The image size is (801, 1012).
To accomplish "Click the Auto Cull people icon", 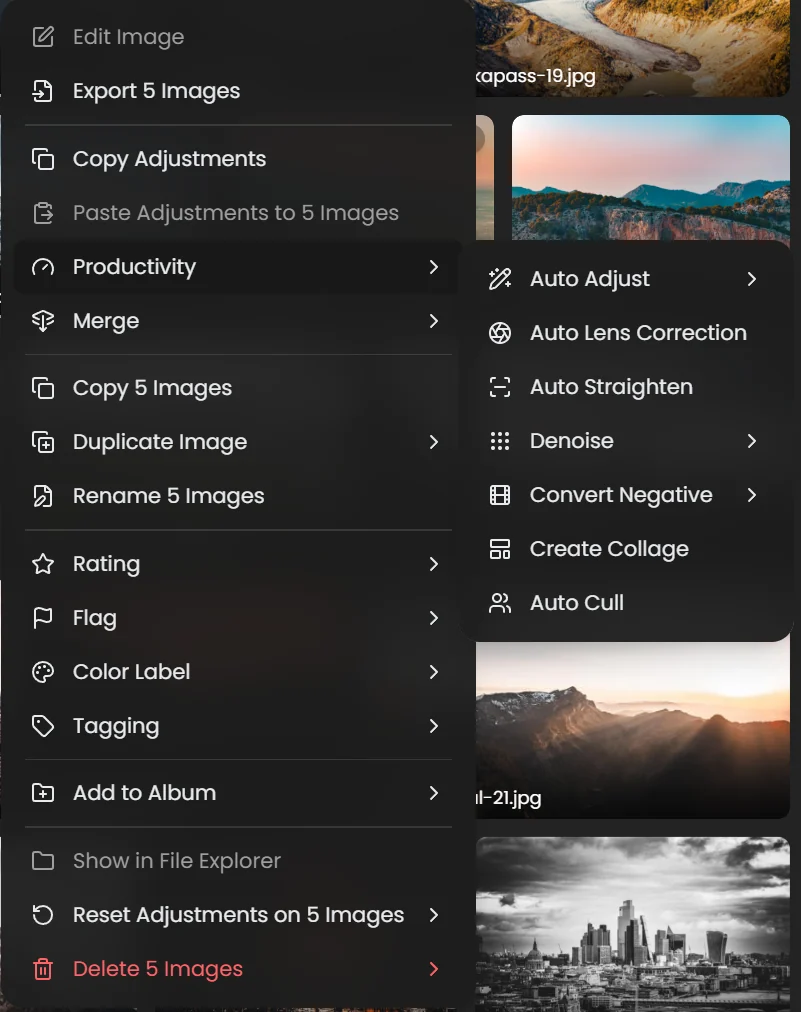I will [x=500, y=603].
